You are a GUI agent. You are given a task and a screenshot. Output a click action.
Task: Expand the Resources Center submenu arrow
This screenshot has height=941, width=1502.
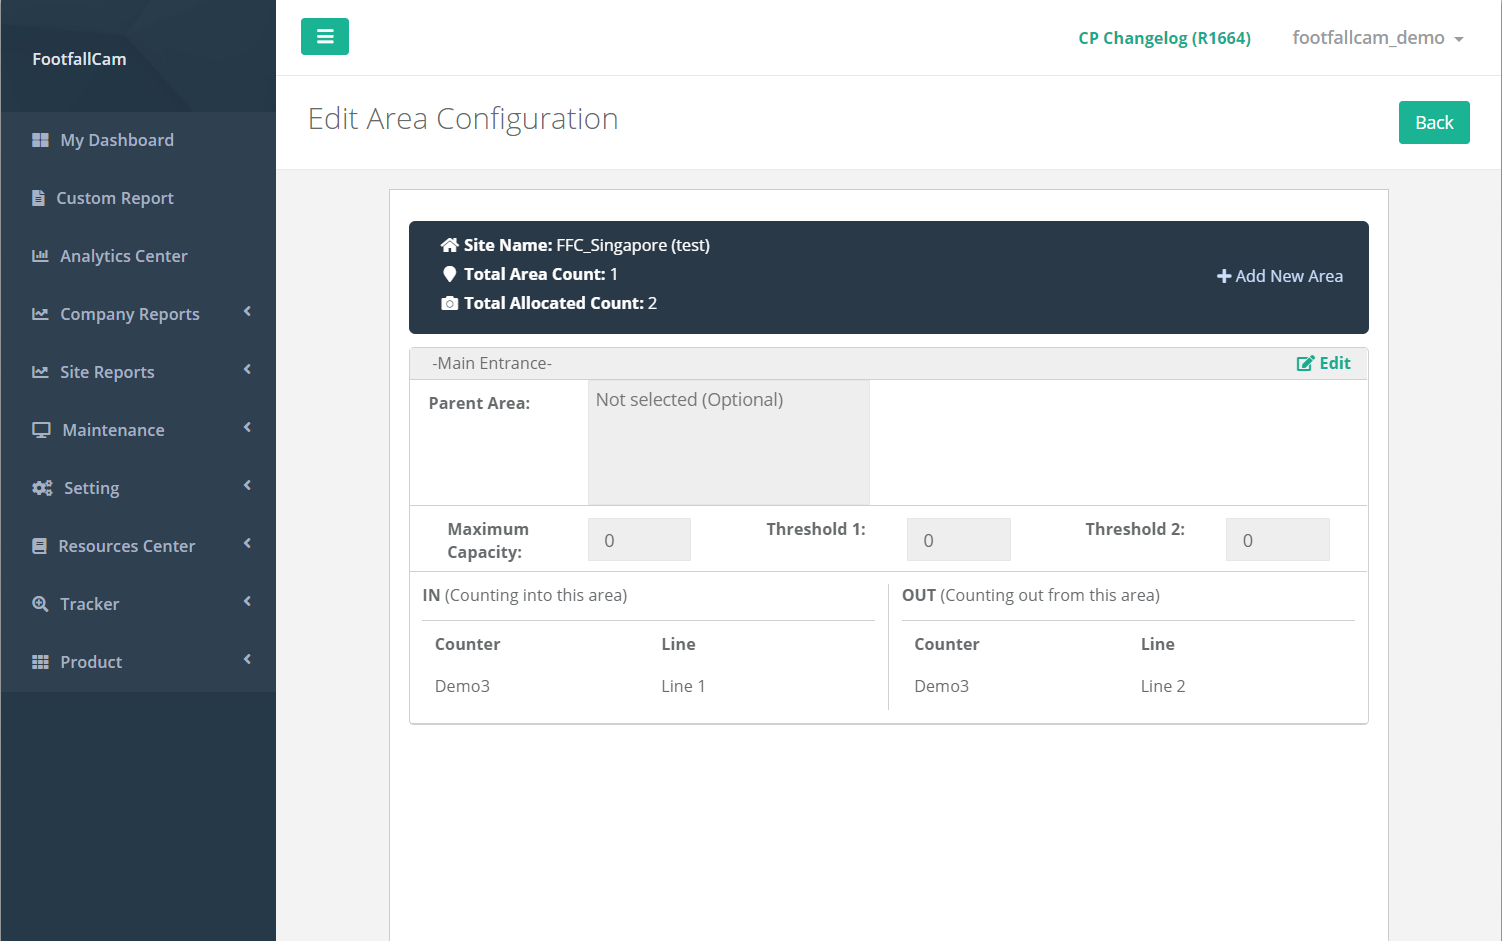click(x=247, y=544)
